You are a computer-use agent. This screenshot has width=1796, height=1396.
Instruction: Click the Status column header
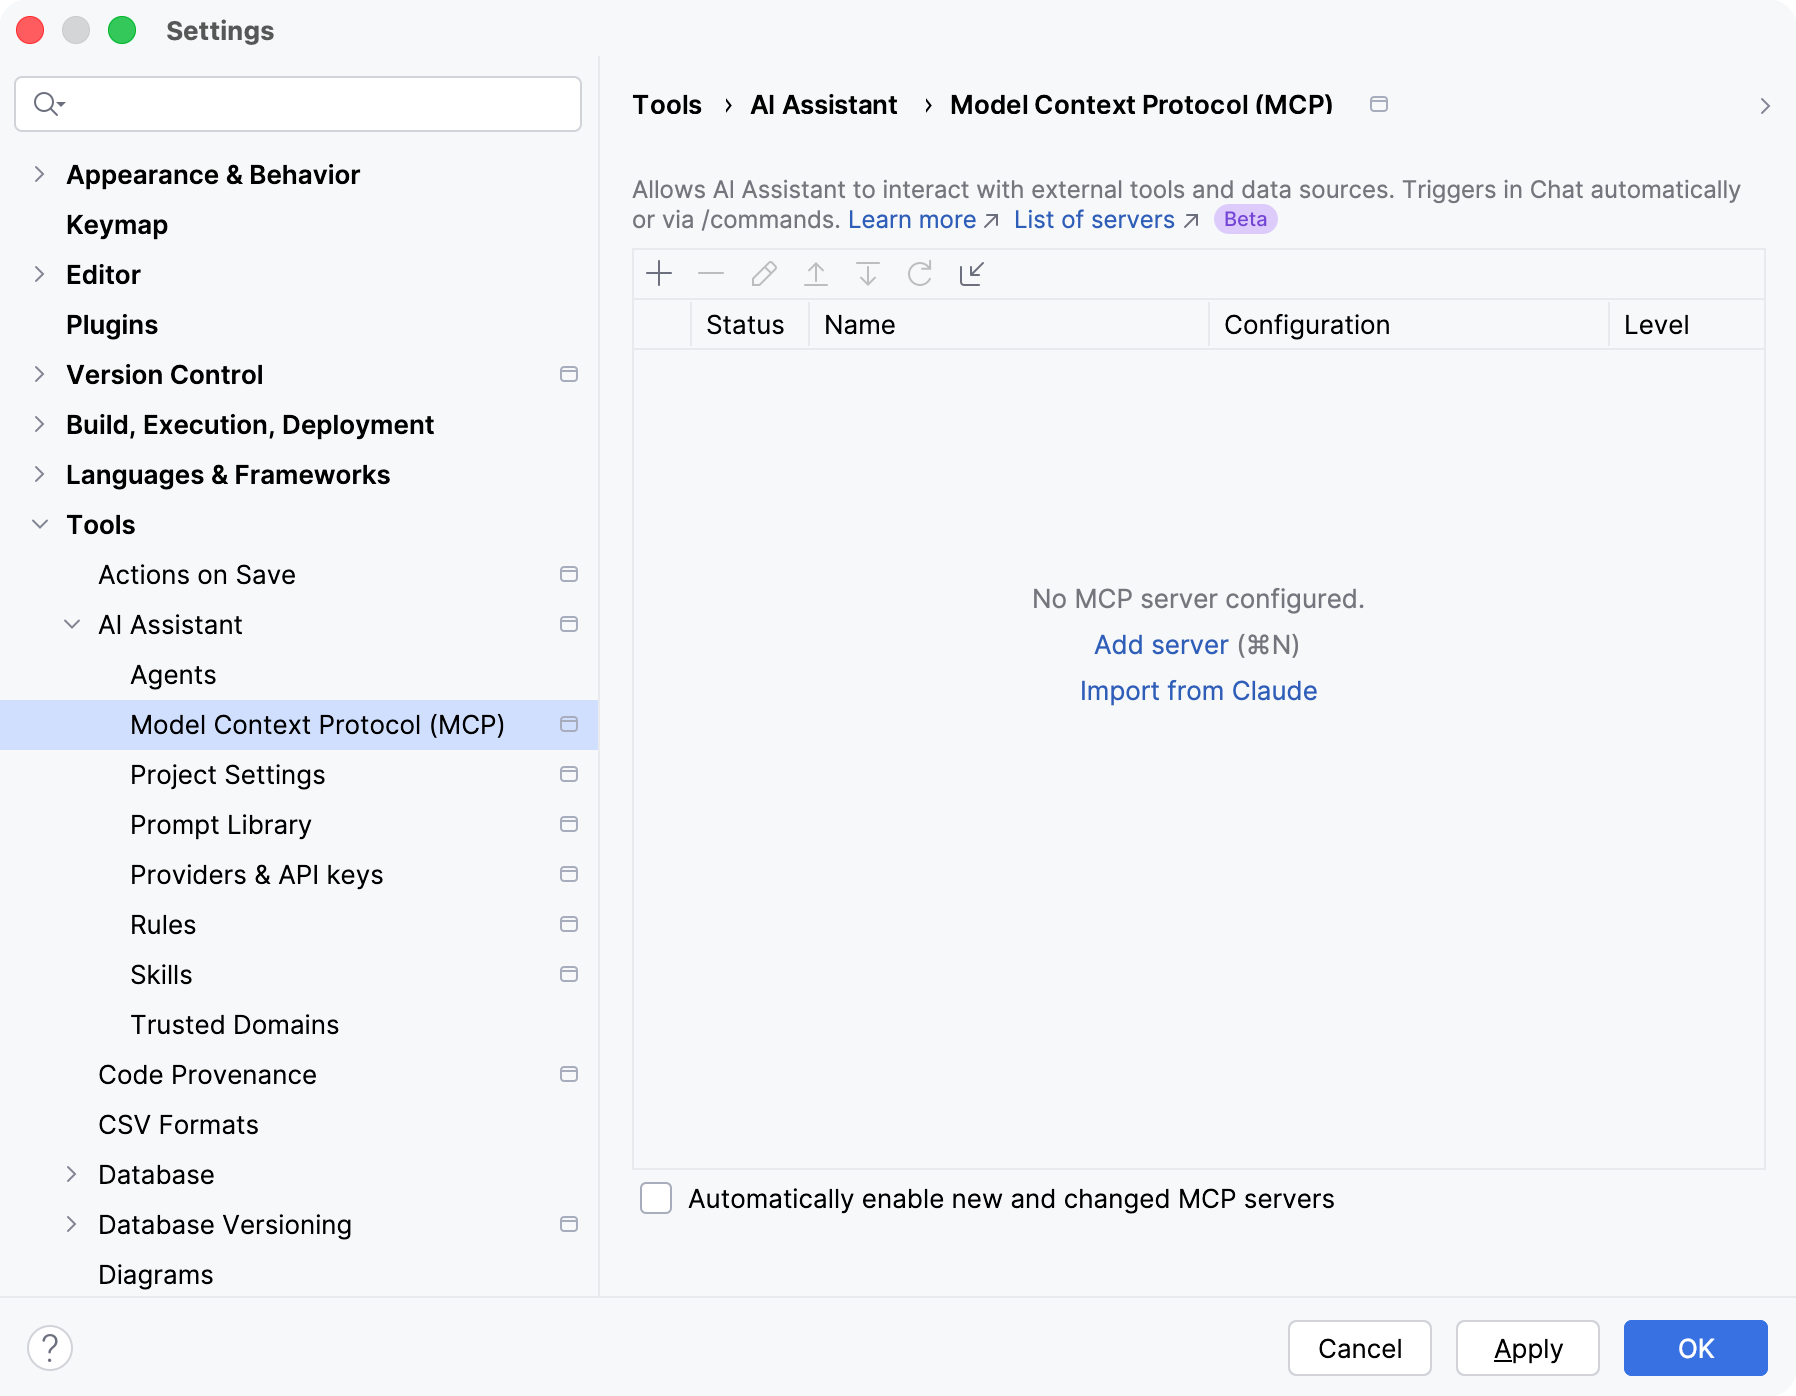(749, 325)
